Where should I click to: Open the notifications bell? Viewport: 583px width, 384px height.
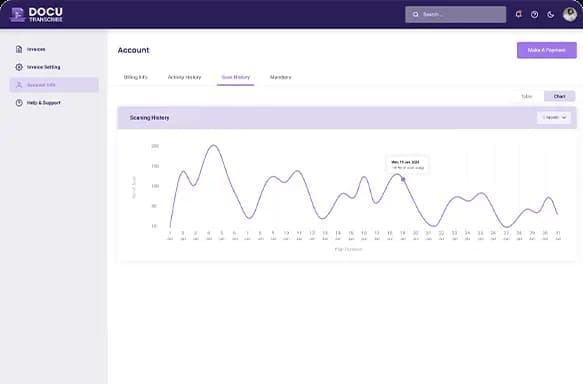tap(518, 14)
